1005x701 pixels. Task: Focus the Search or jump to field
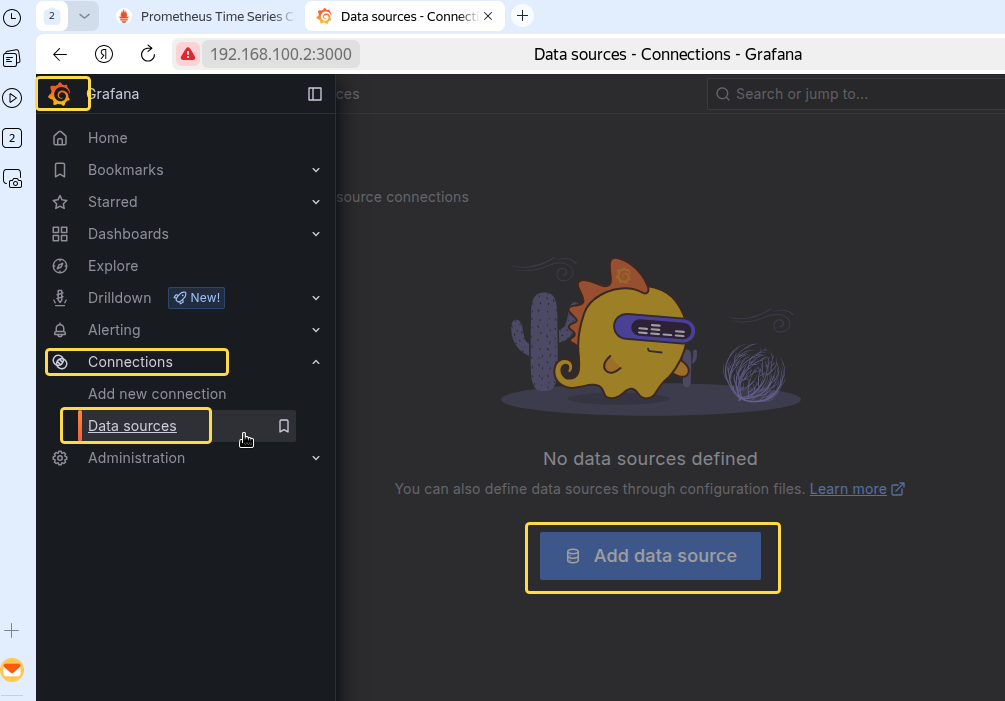coord(856,94)
